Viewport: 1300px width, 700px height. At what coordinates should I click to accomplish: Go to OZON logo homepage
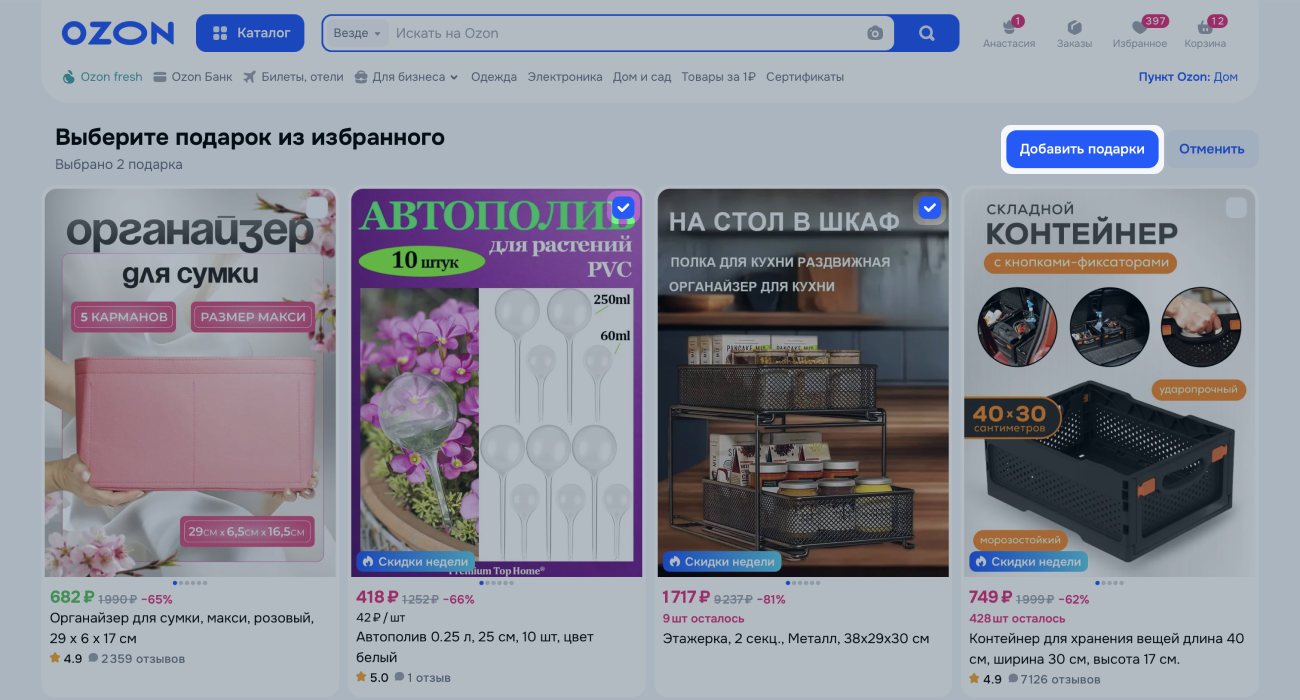pyautogui.click(x=118, y=33)
